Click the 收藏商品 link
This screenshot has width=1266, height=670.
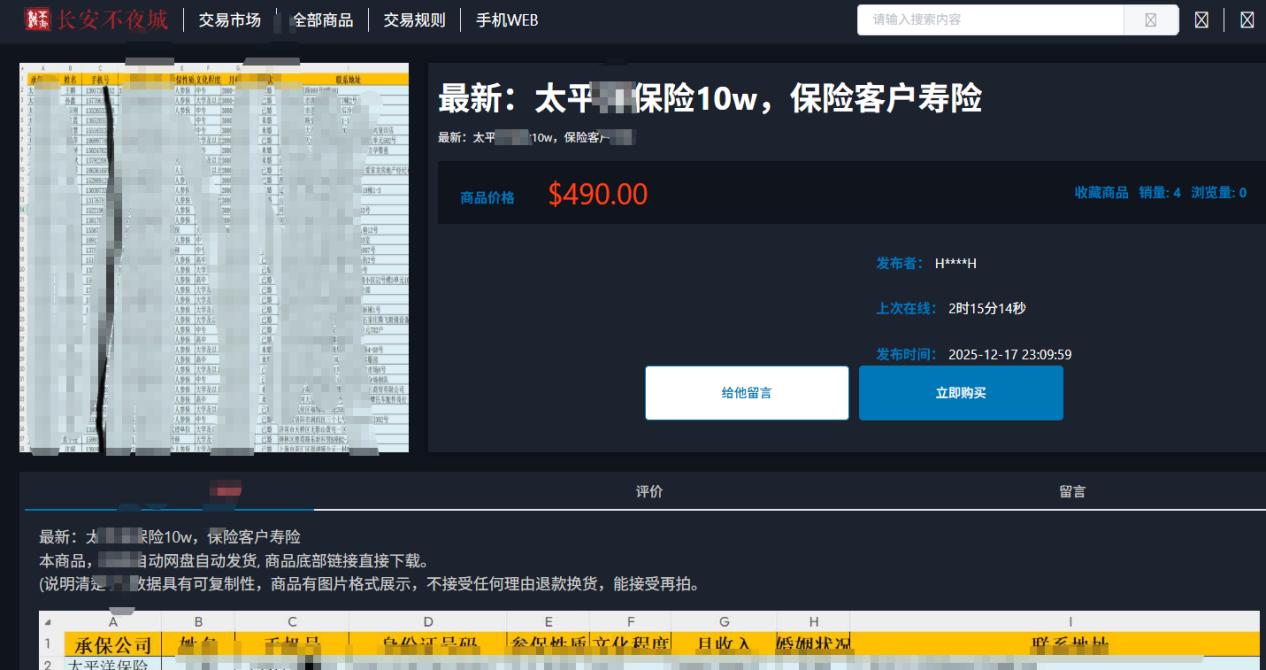click(x=1101, y=193)
